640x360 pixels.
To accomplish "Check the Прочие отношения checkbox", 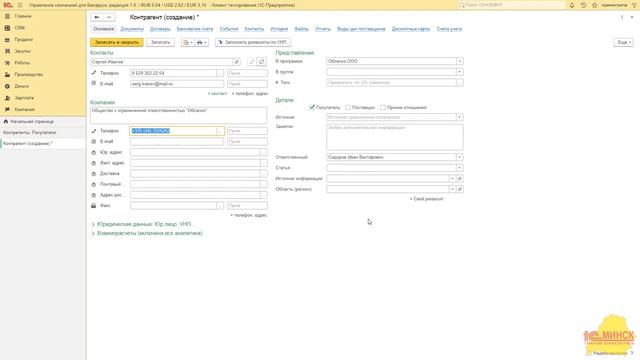I will click(382, 107).
